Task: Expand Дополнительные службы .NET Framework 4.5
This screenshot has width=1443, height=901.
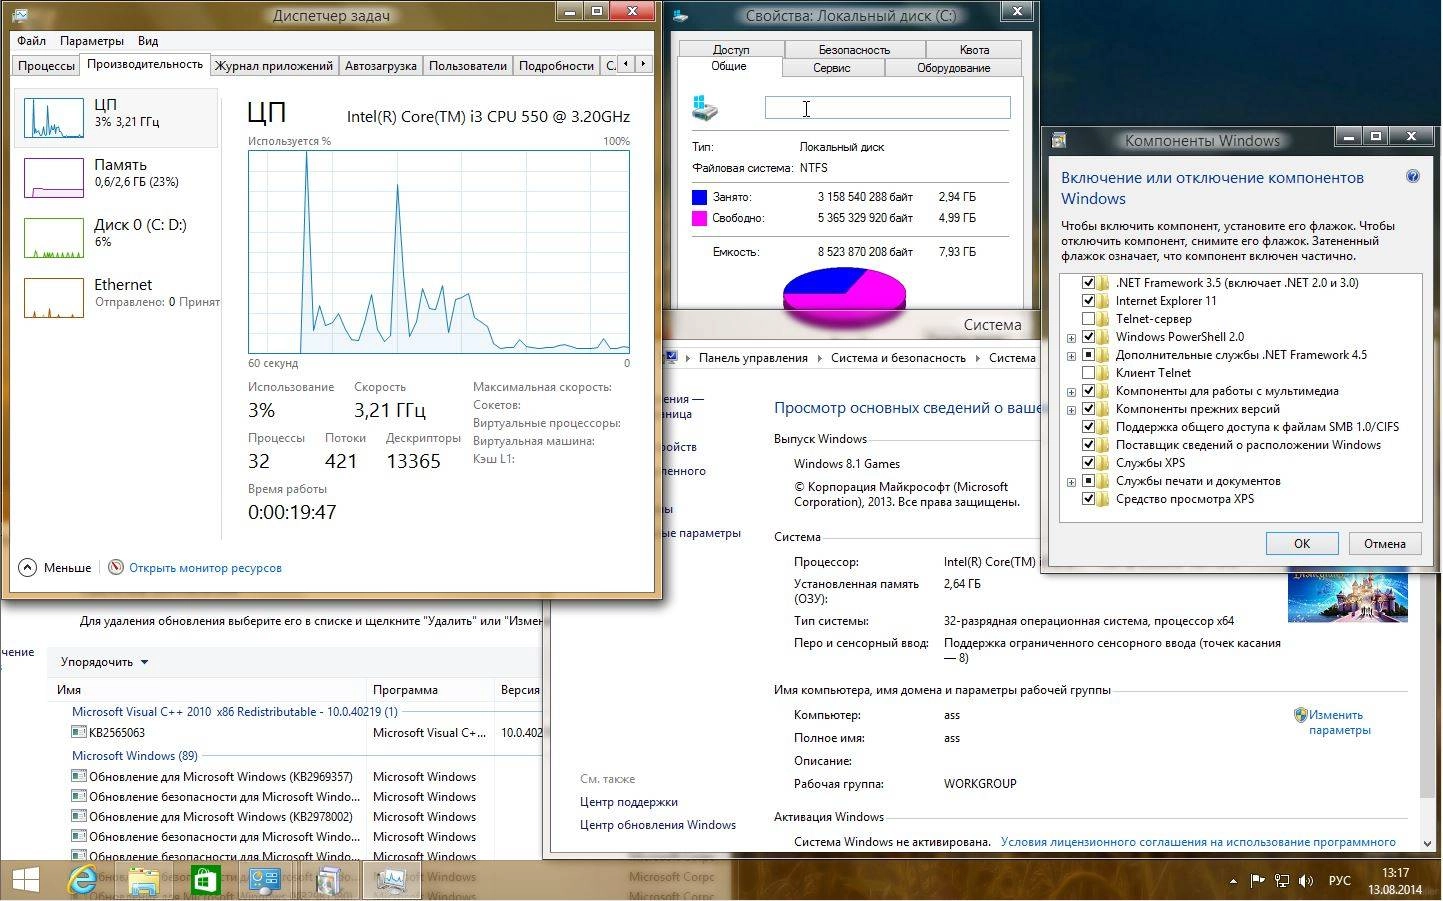Action: tap(1071, 356)
